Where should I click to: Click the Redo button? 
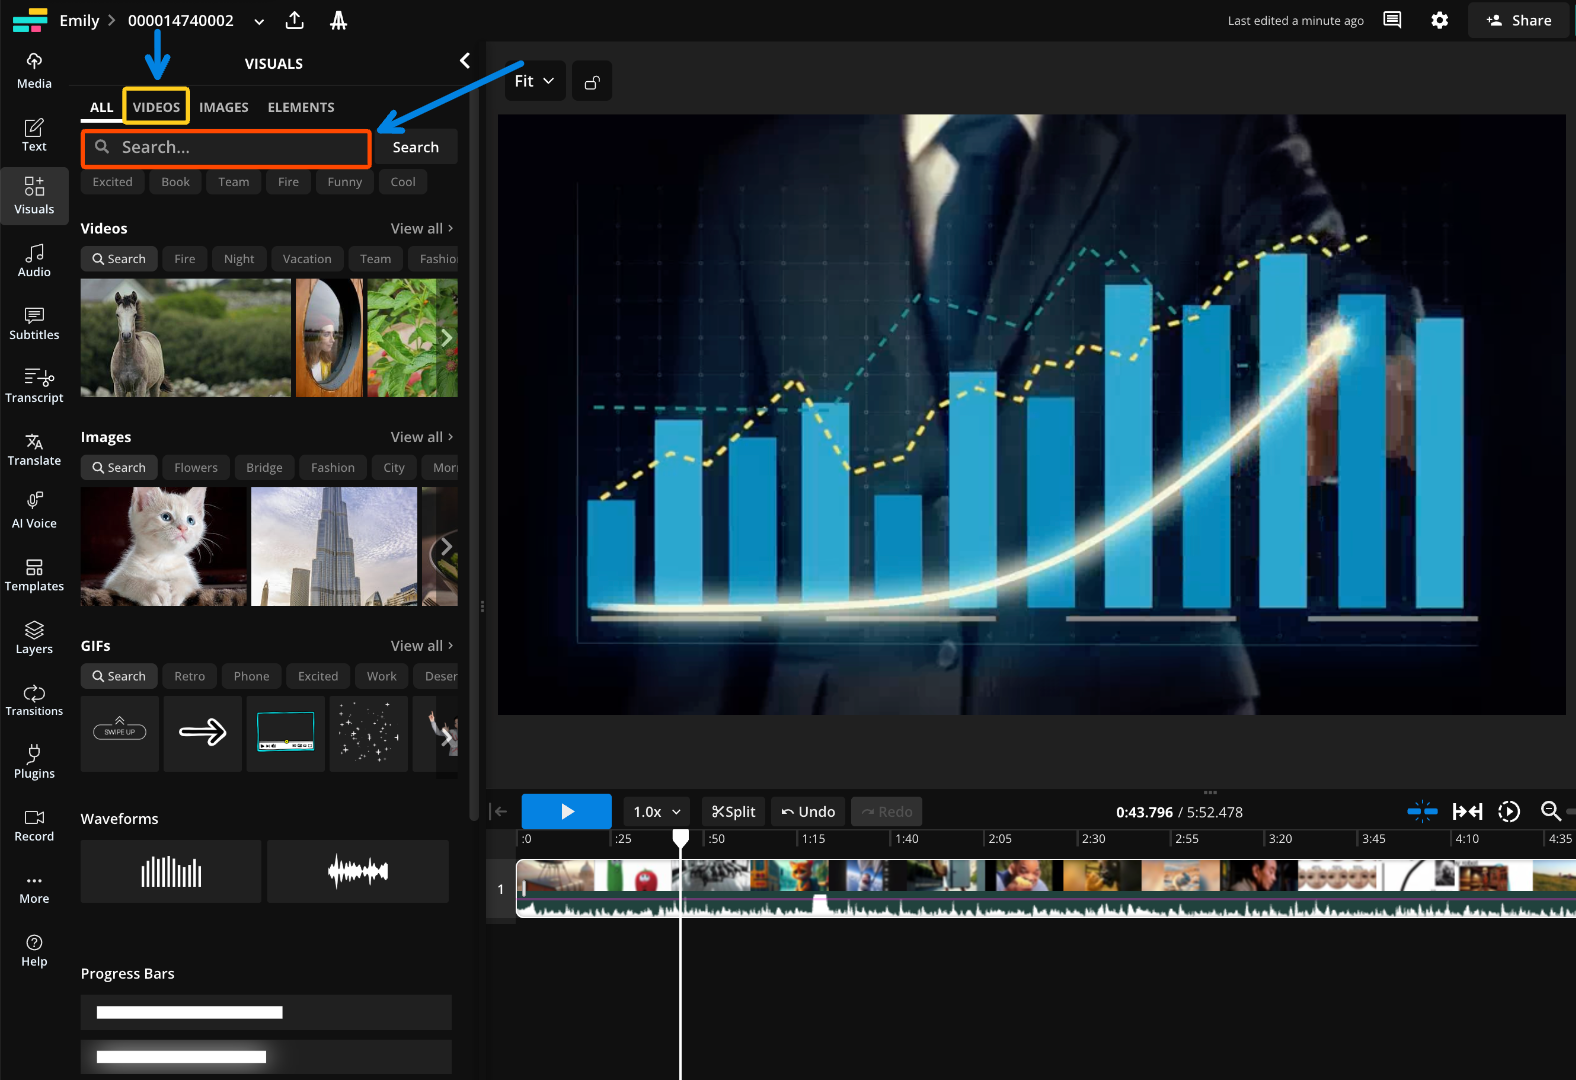pos(887,811)
